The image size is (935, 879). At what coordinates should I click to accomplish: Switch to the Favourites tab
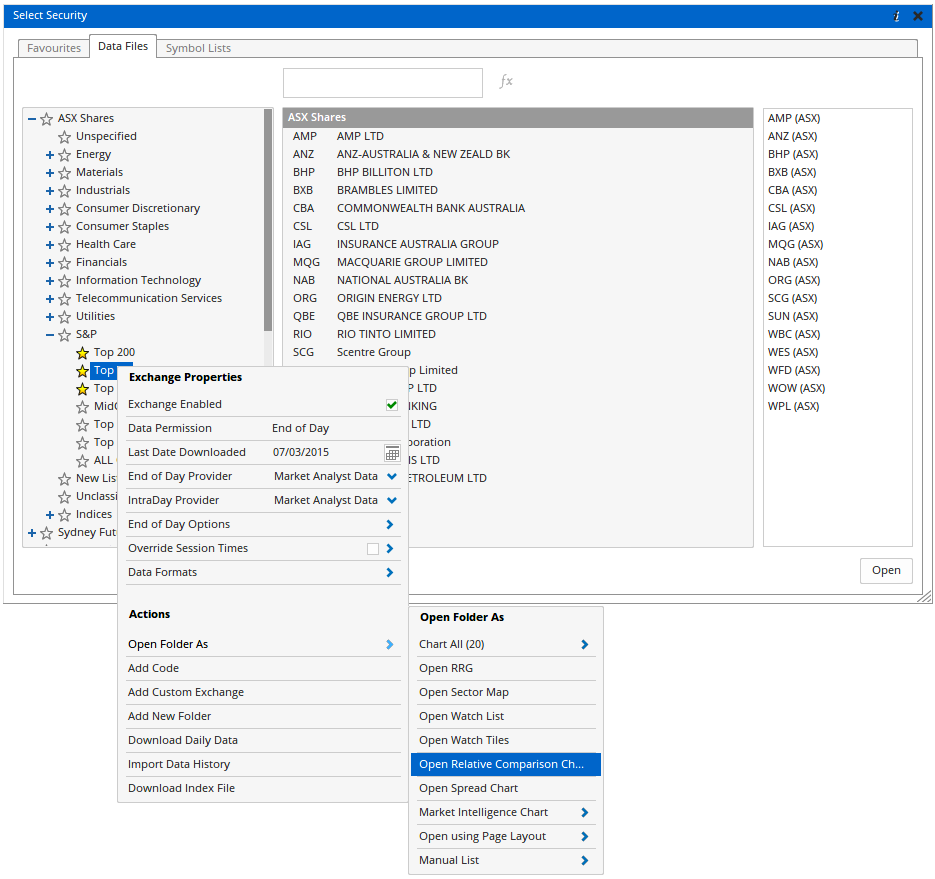pos(54,48)
